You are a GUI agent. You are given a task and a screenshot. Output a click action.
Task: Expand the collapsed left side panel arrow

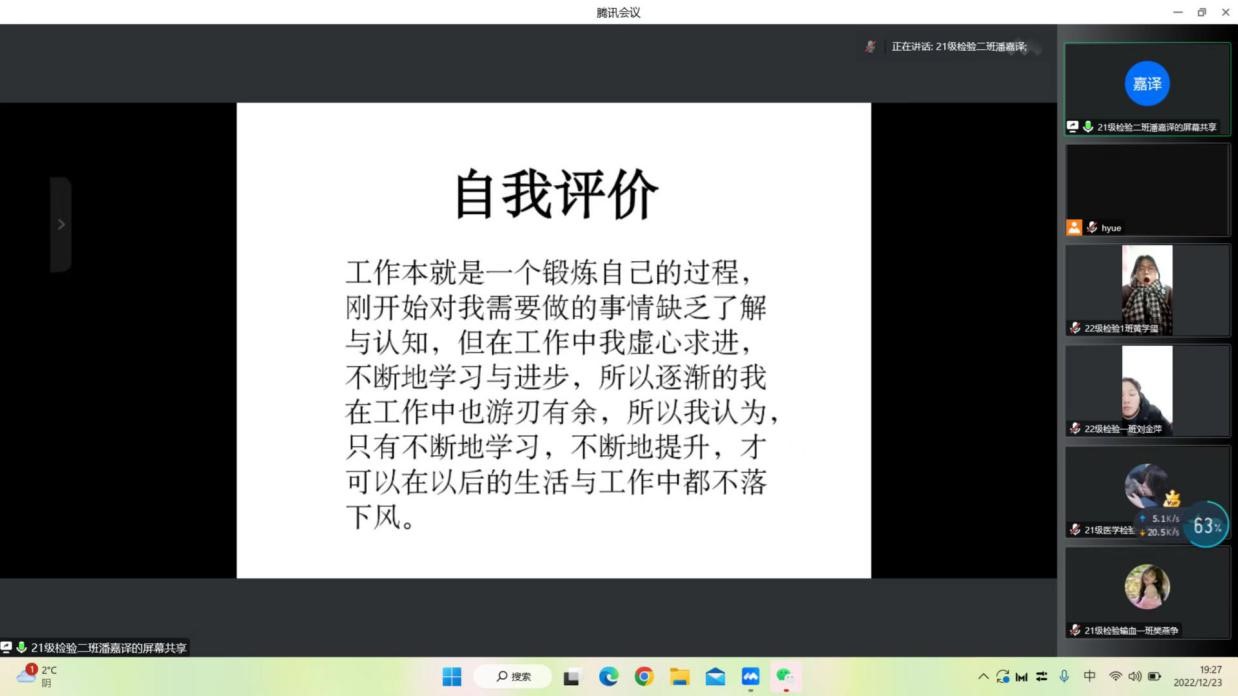pos(61,225)
